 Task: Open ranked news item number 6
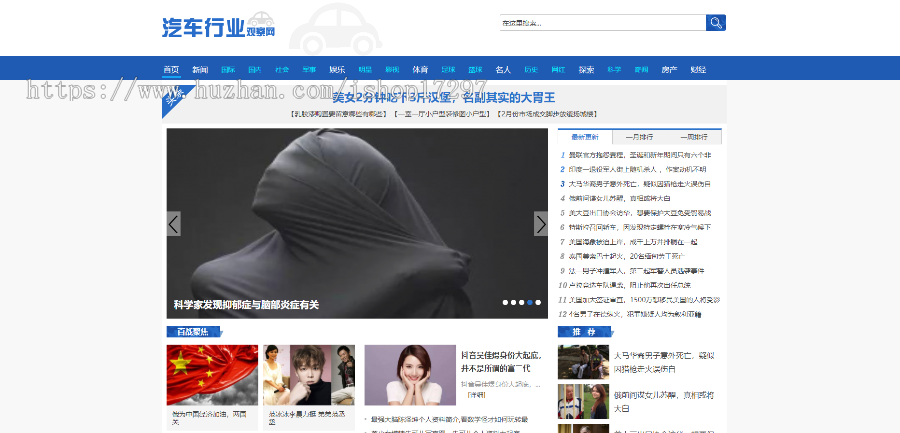click(639, 227)
